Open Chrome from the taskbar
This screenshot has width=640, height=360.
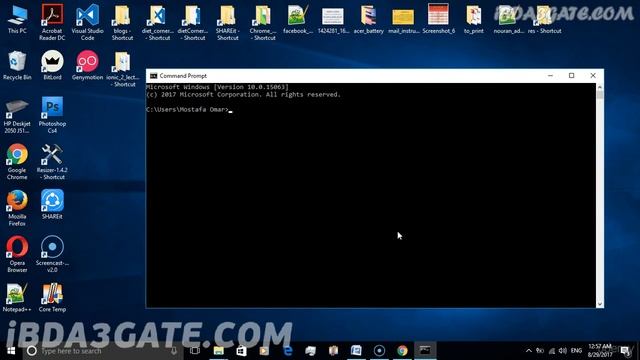click(x=402, y=351)
